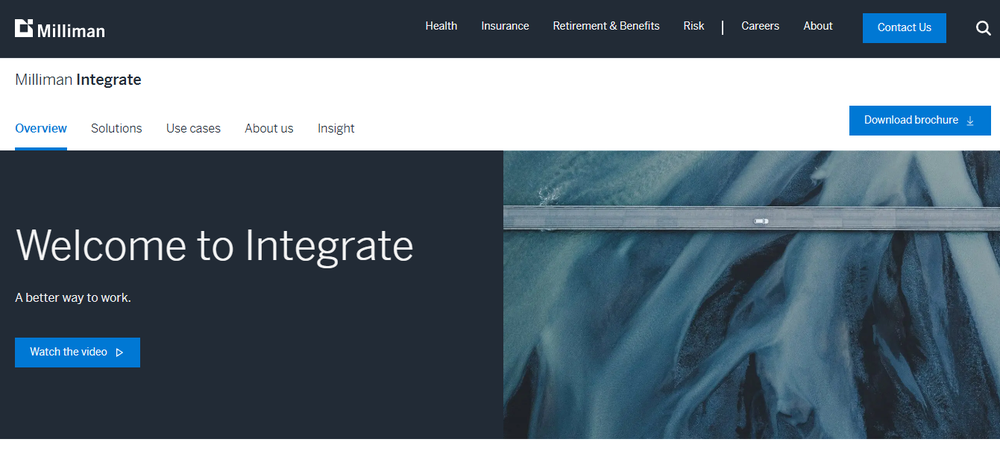The image size is (1000, 453).
Task: Go to the Careers page
Action: click(760, 26)
